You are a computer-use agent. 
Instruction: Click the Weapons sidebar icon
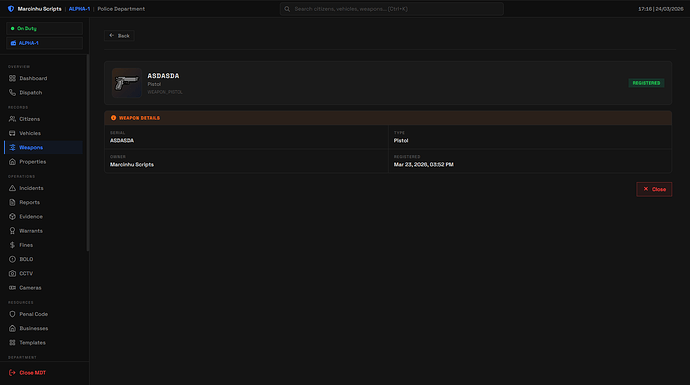click(12, 147)
